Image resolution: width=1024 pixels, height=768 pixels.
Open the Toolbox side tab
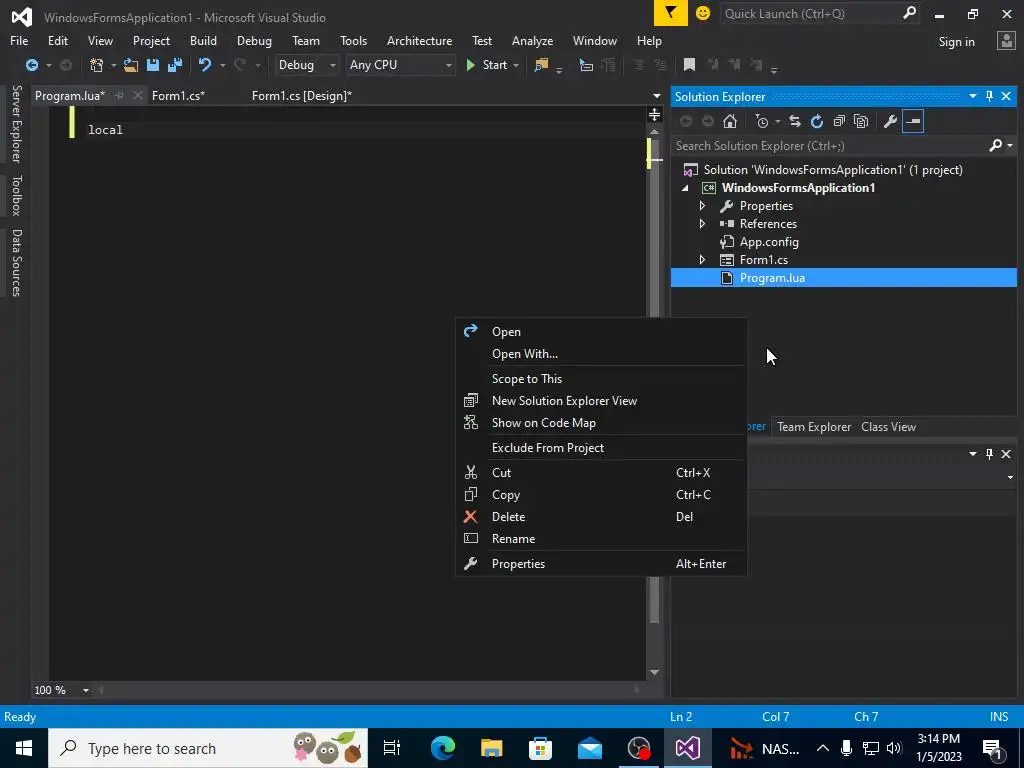16,196
